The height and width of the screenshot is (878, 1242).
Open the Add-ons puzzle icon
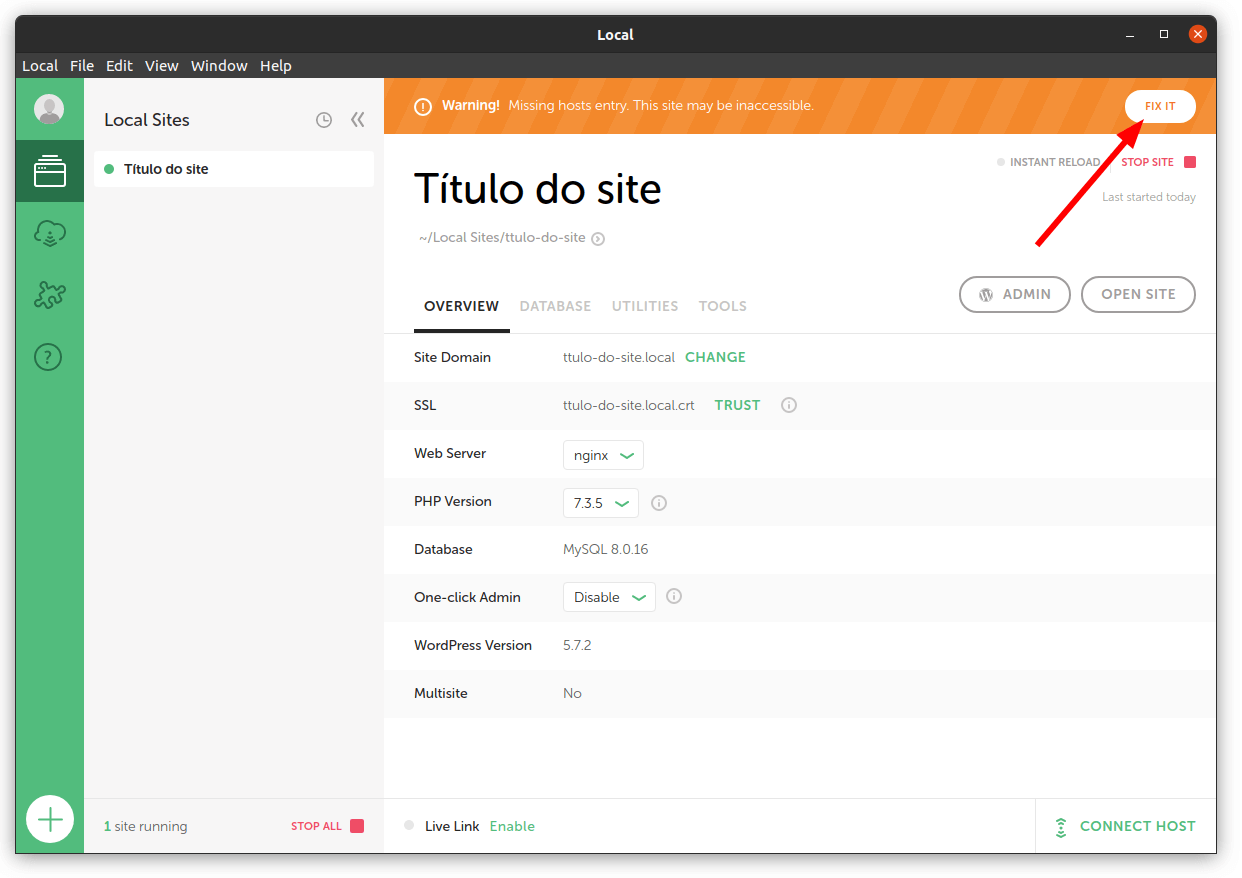[x=49, y=295]
